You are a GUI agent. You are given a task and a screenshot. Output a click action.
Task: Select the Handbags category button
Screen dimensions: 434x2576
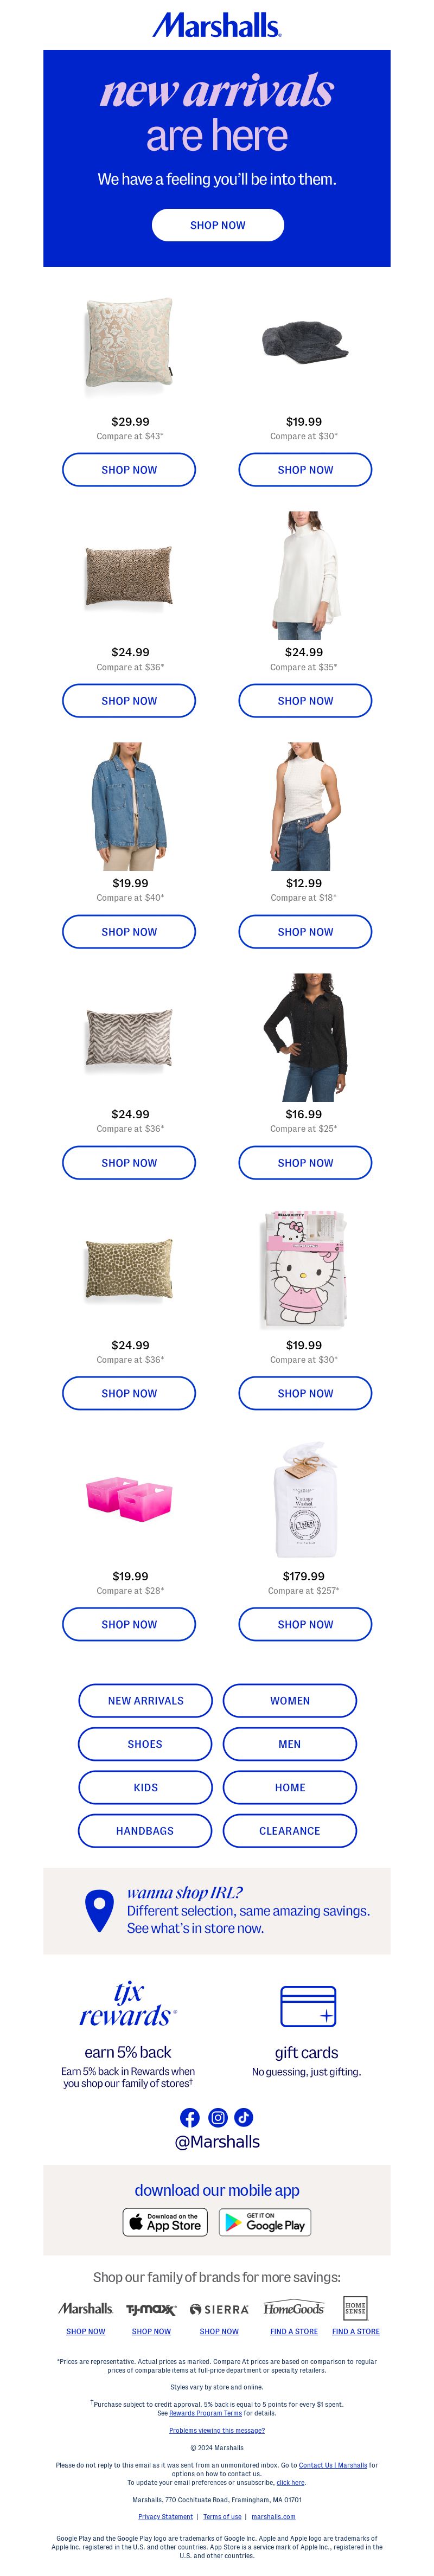coord(145,1830)
